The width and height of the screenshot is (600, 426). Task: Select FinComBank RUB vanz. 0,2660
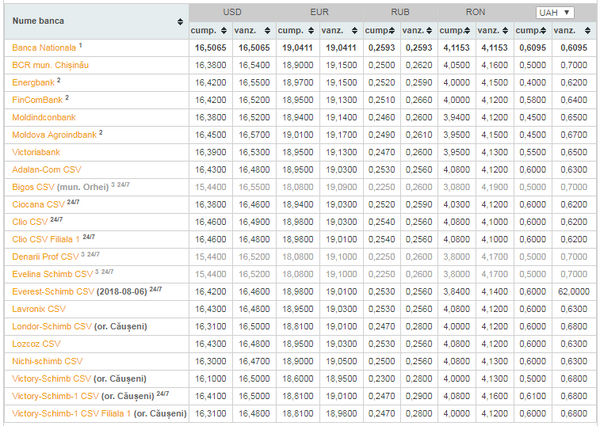[419, 100]
